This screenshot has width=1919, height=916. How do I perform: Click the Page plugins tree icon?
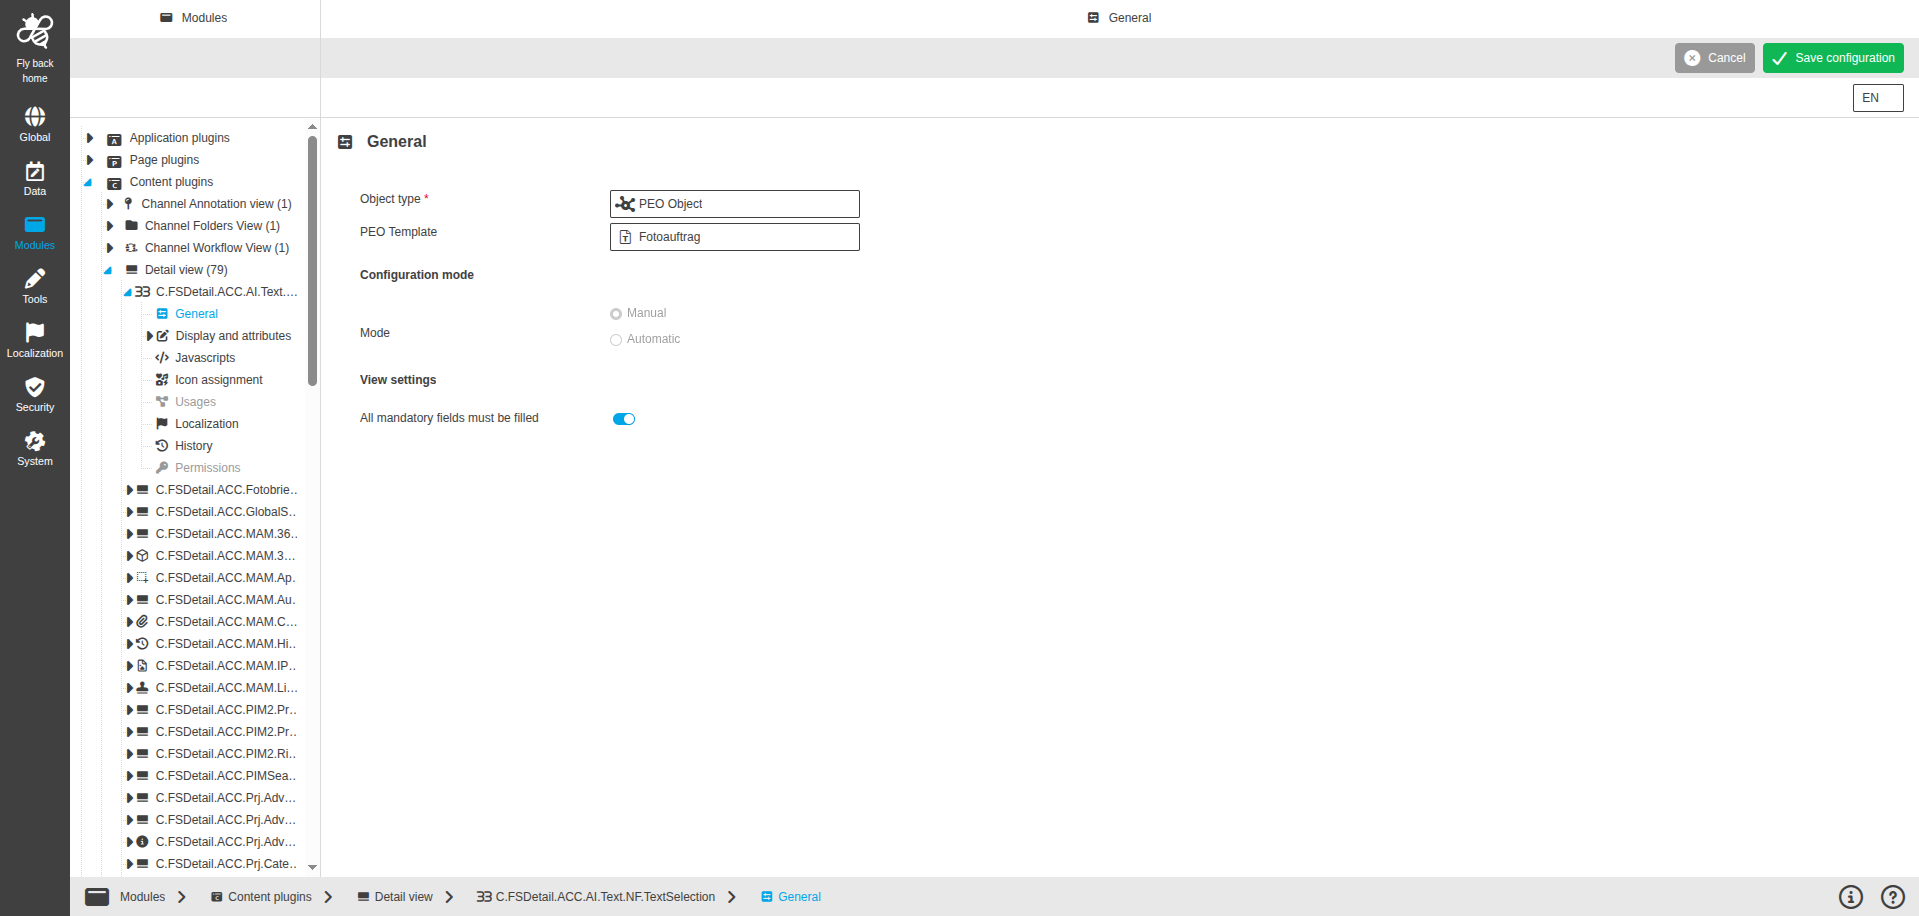(114, 161)
